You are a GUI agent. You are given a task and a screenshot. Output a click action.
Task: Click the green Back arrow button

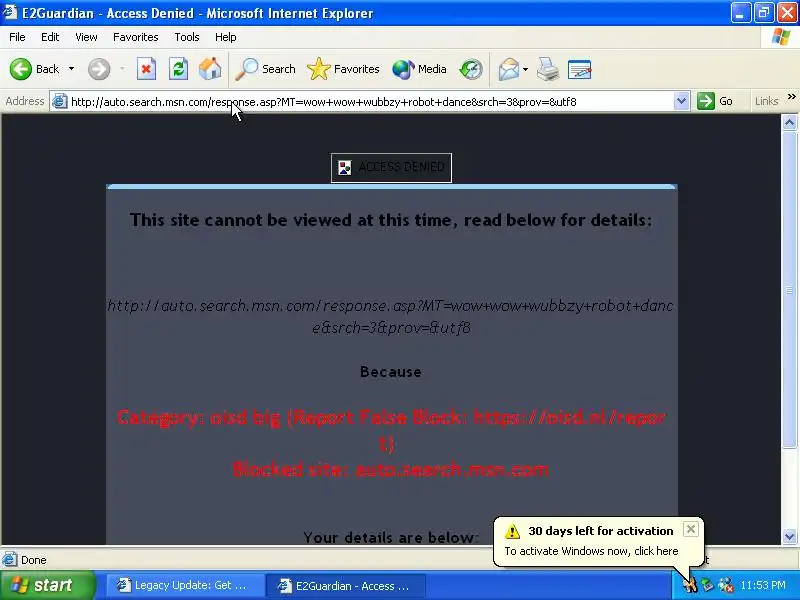pos(21,69)
